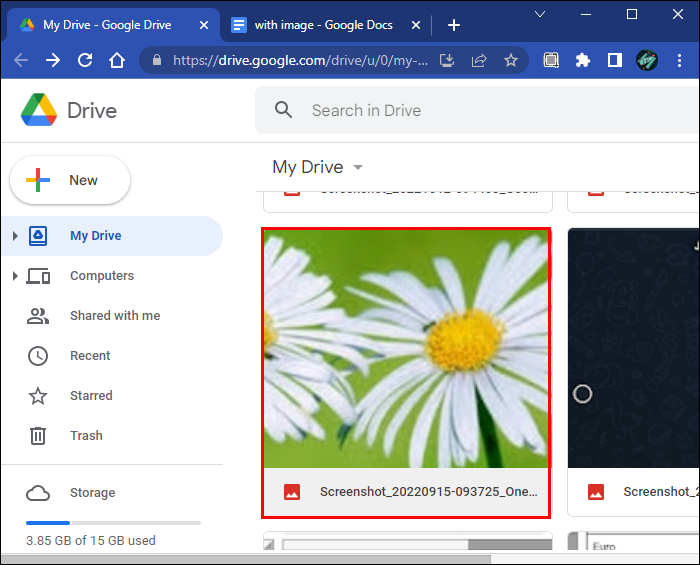The height and width of the screenshot is (565, 700).
Task: Open Storage details
Action: click(x=91, y=493)
